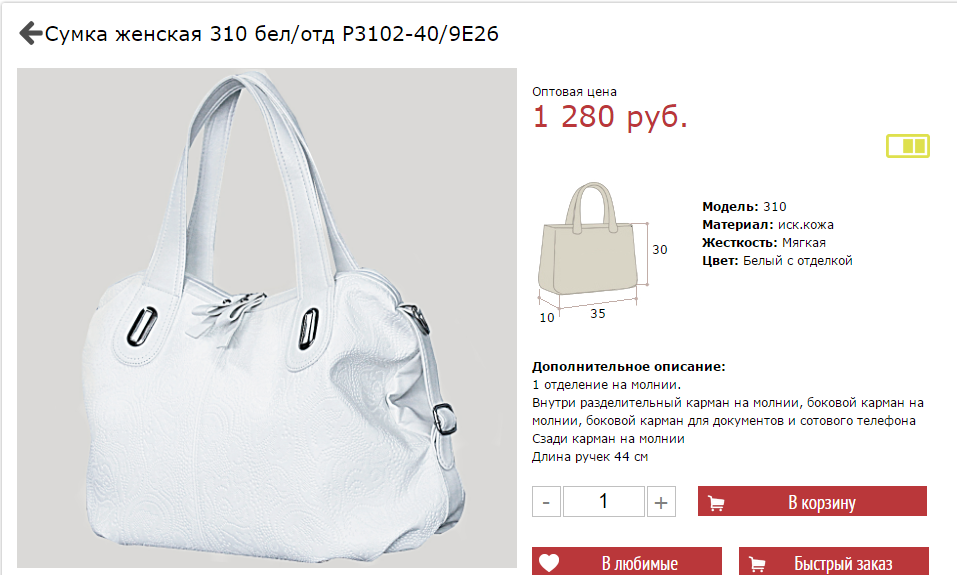Viewport: 957px width, 575px height.
Task: Click the 1 280 руб. price
Action: [x=610, y=117]
